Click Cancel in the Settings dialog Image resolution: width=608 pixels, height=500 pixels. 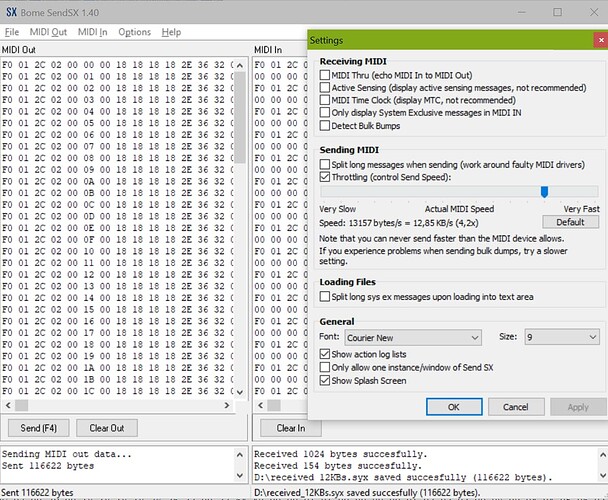tap(516, 407)
